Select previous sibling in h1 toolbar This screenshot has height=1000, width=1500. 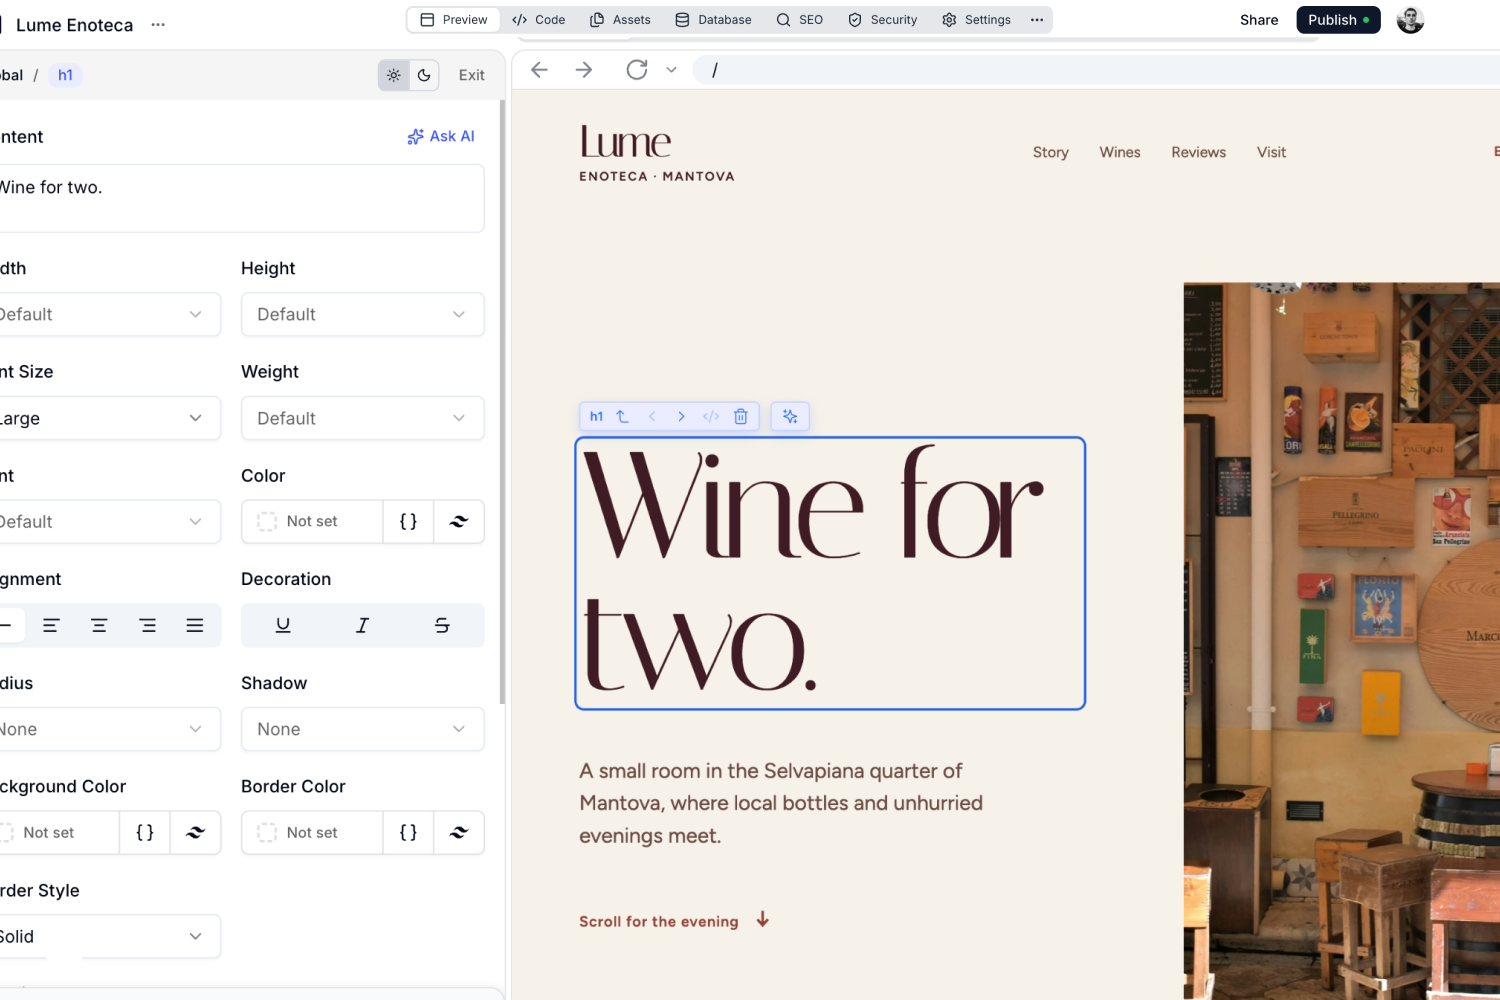(652, 417)
